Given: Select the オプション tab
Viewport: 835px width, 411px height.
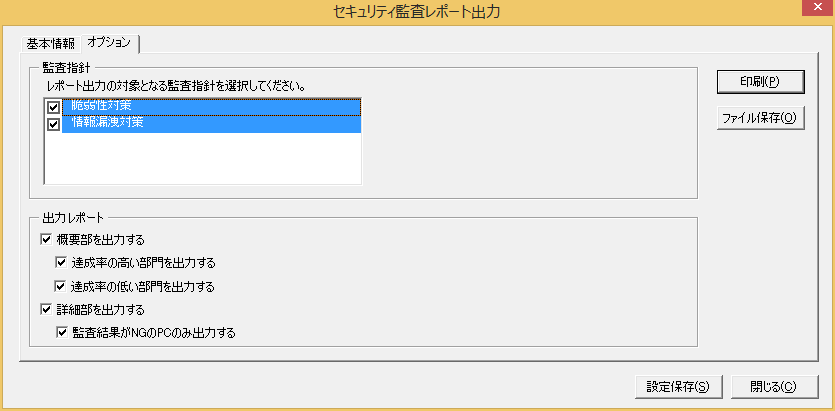Looking at the screenshot, I should (x=109, y=42).
